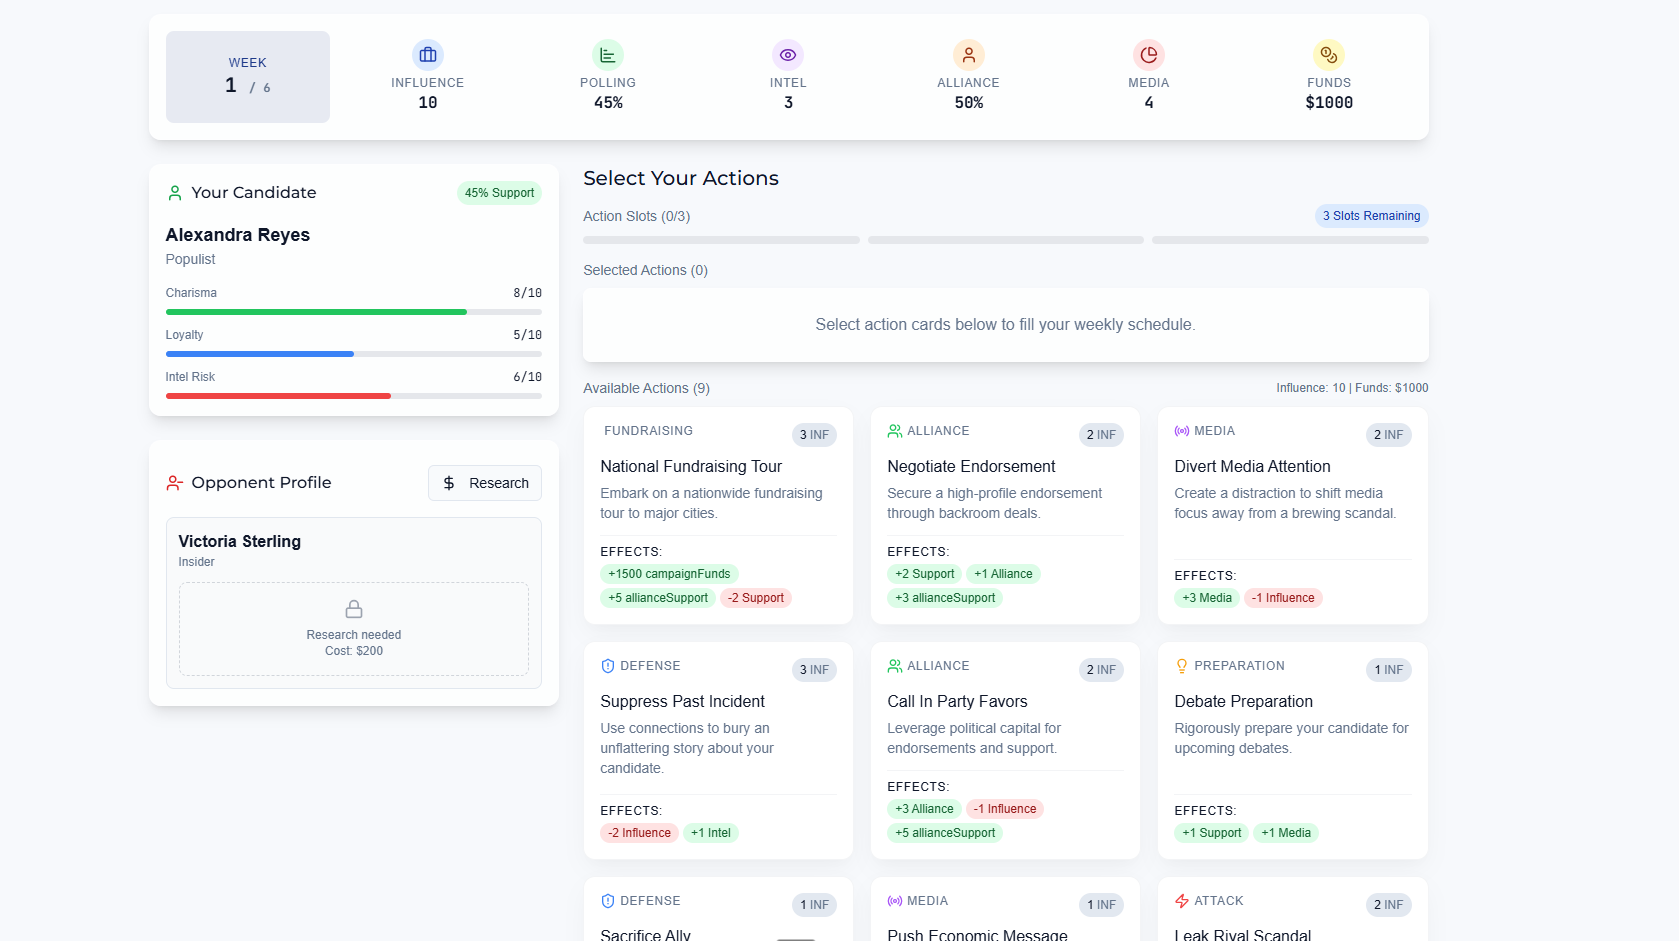The image size is (1679, 941).
Task: Click the Funds coins icon
Action: [1328, 55]
